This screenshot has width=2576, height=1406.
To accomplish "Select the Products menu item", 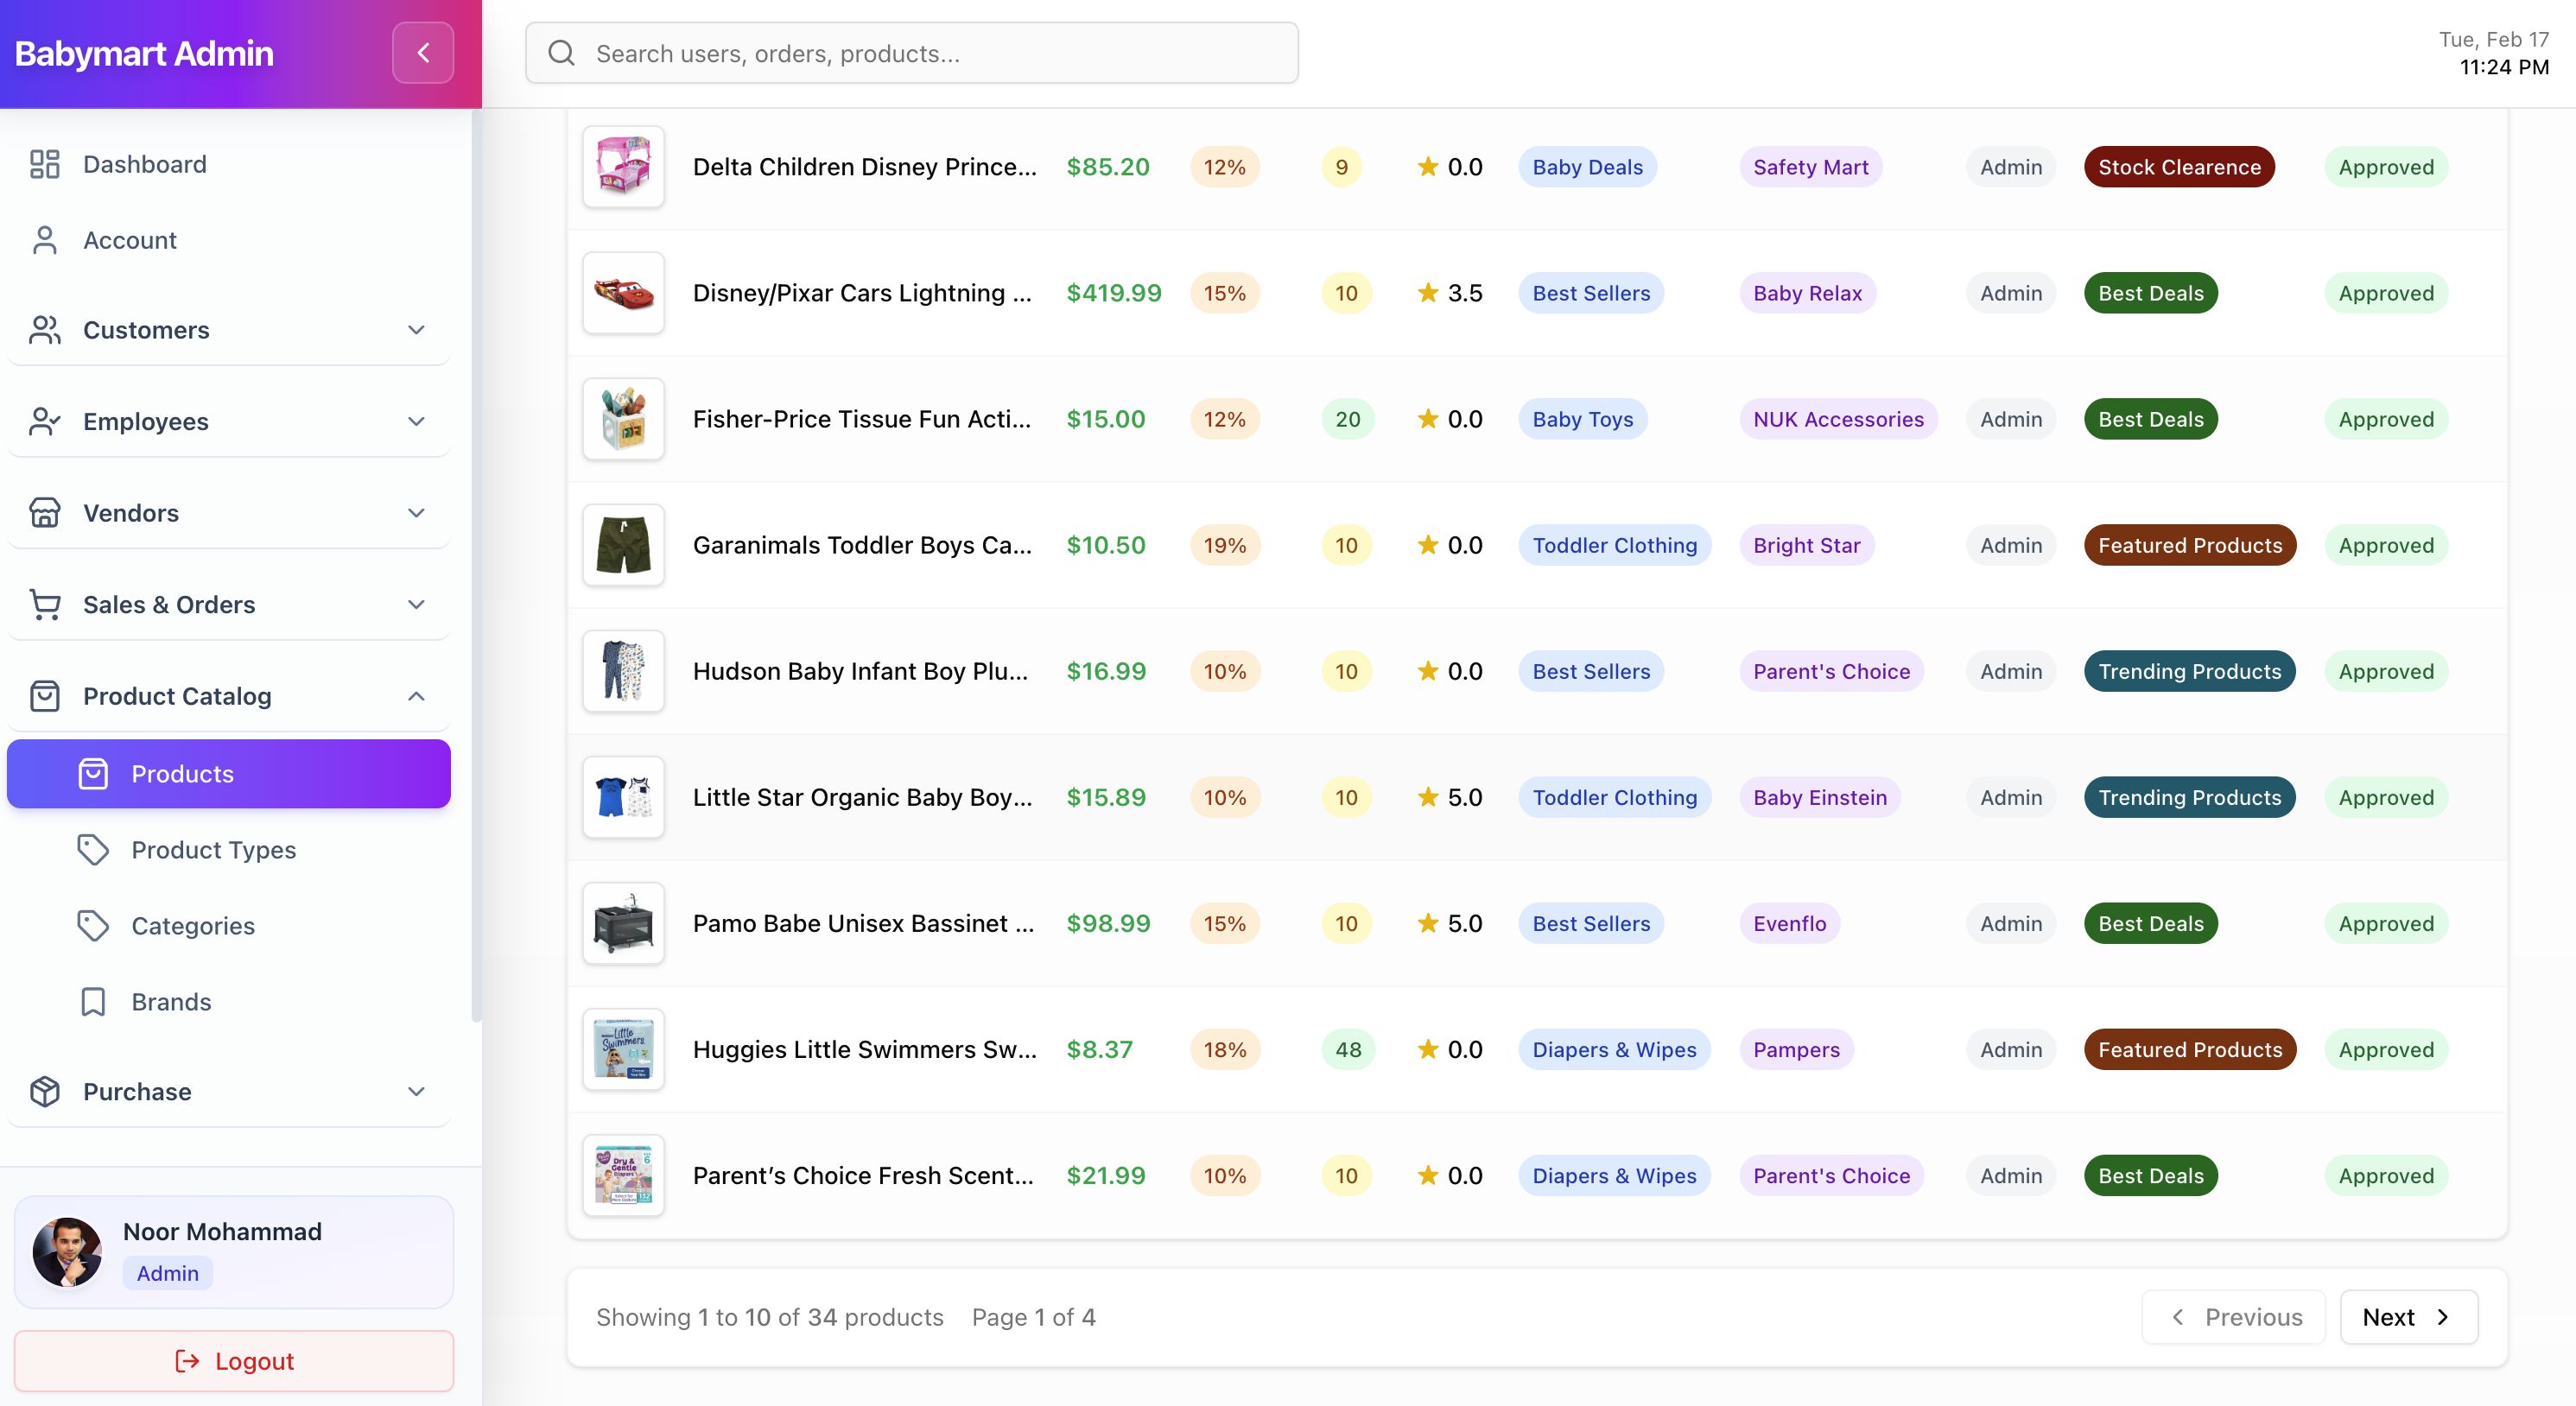I will click(228, 774).
